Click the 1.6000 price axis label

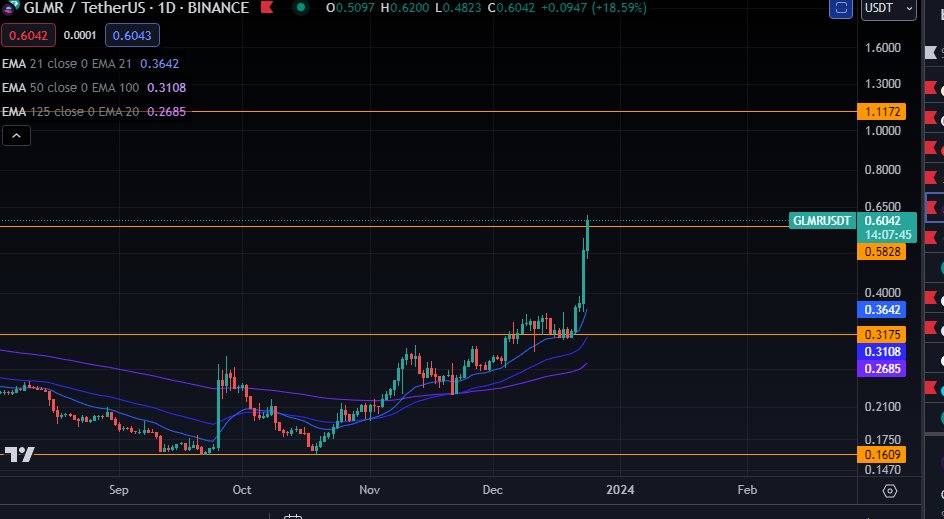(x=883, y=48)
